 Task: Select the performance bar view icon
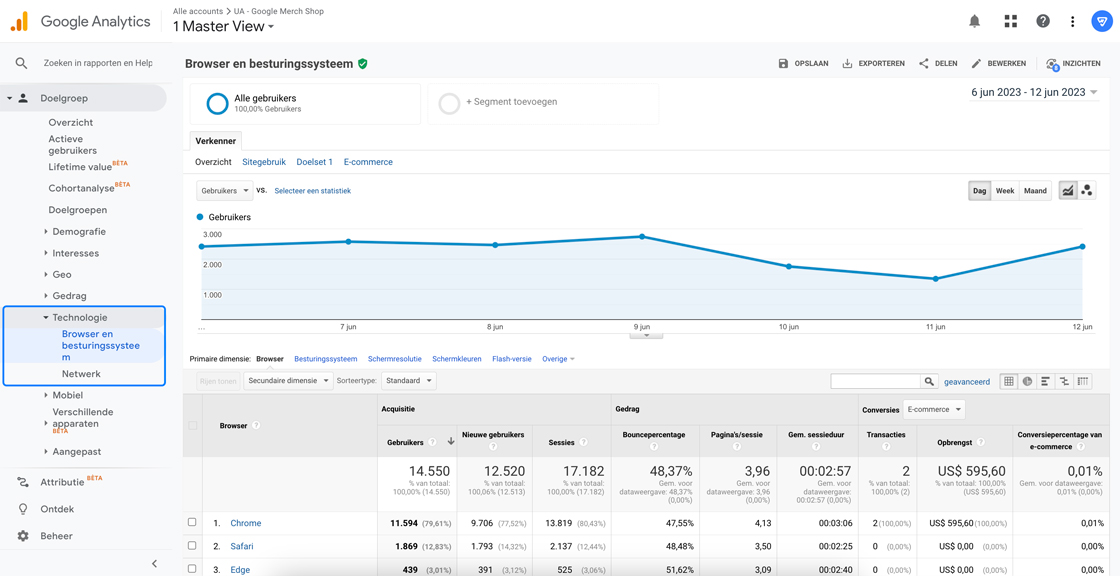tap(1046, 382)
